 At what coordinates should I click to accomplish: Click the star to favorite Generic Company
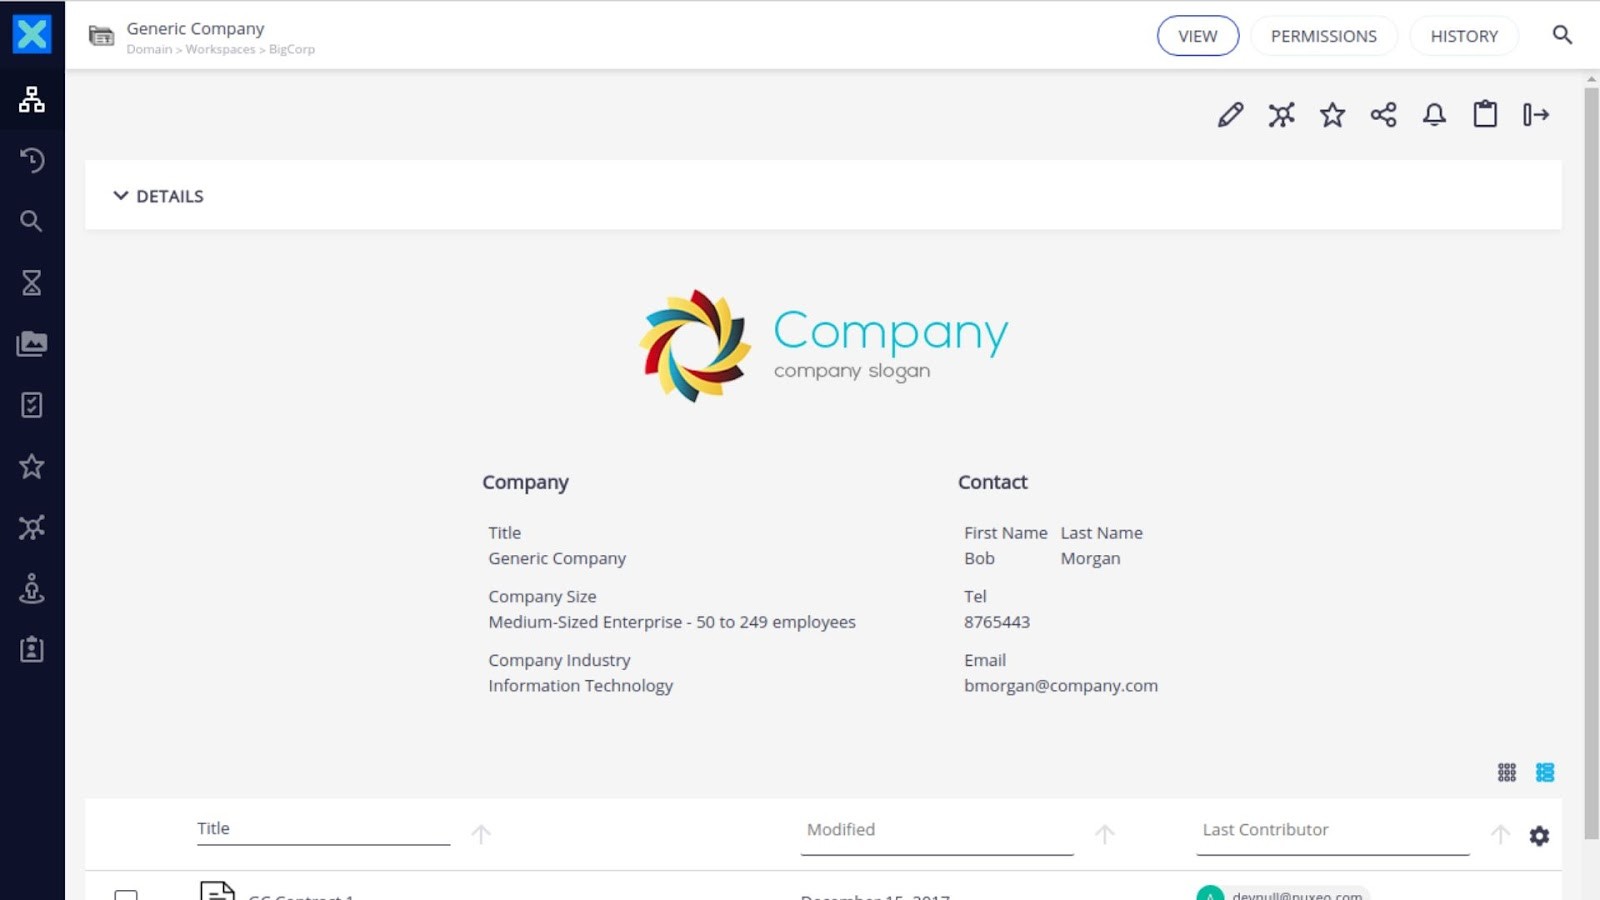[1332, 114]
